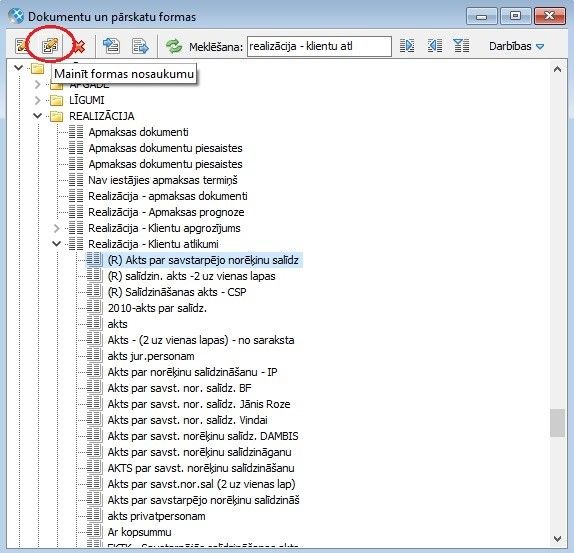Select Nav iestājies apmaksas termiņš report

click(163, 180)
